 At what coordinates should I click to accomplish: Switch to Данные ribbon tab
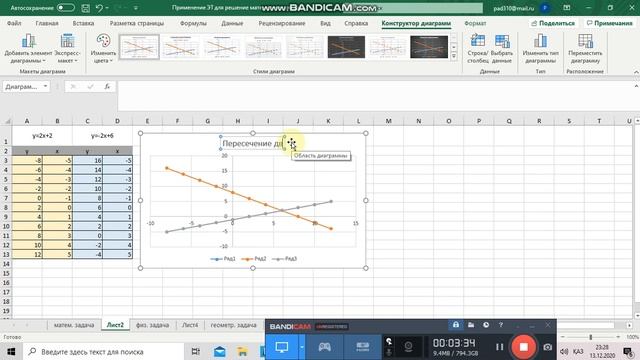(232, 23)
